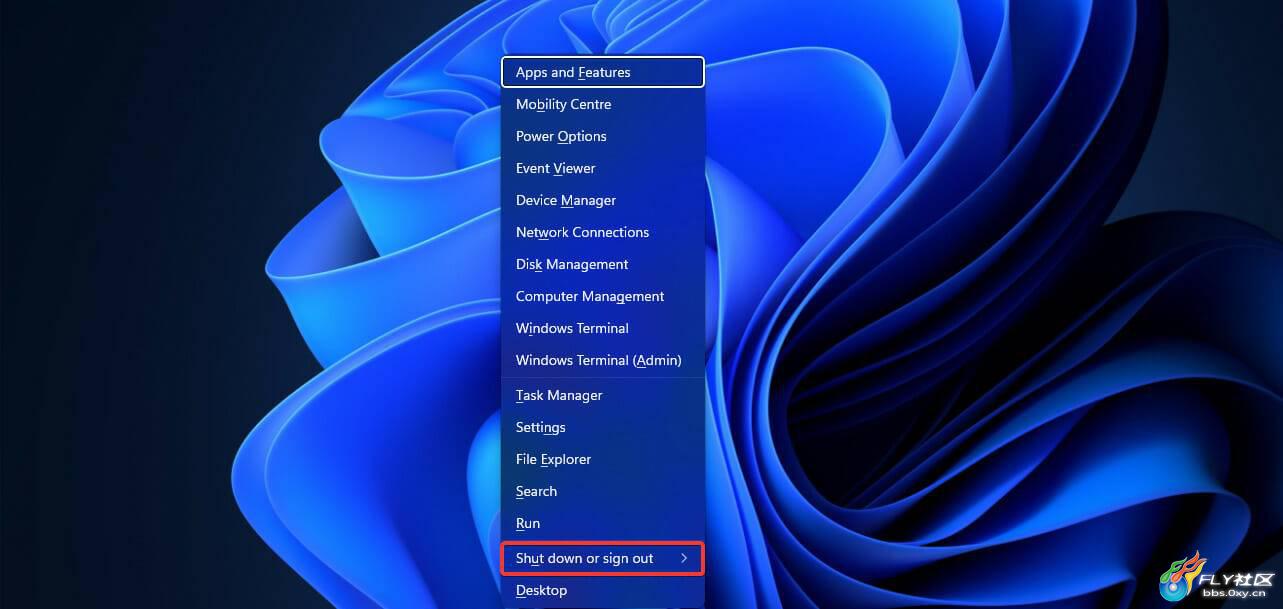Choose Network Connections
The image size is (1283, 609).
pos(603,232)
